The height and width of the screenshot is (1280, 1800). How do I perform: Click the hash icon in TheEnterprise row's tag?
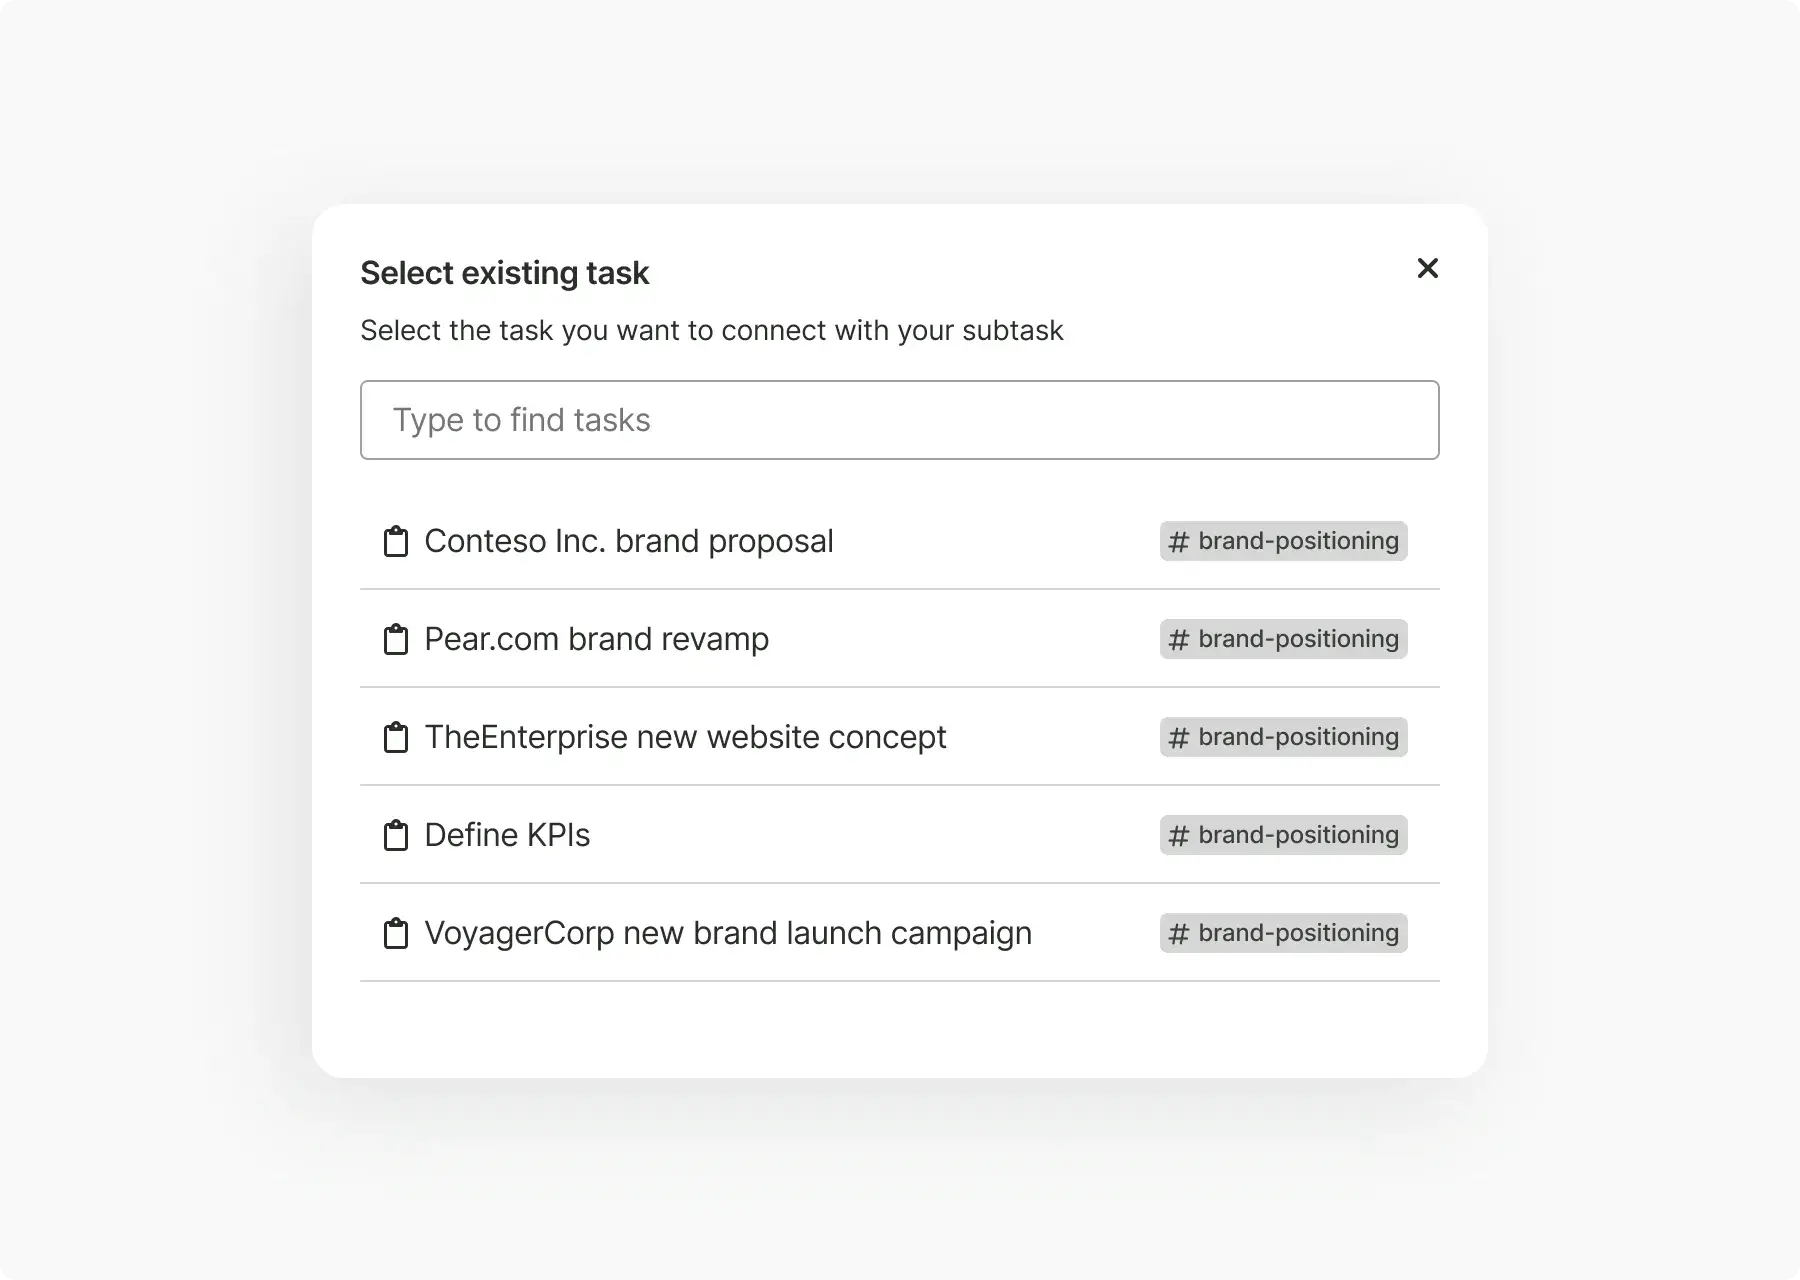(1179, 738)
